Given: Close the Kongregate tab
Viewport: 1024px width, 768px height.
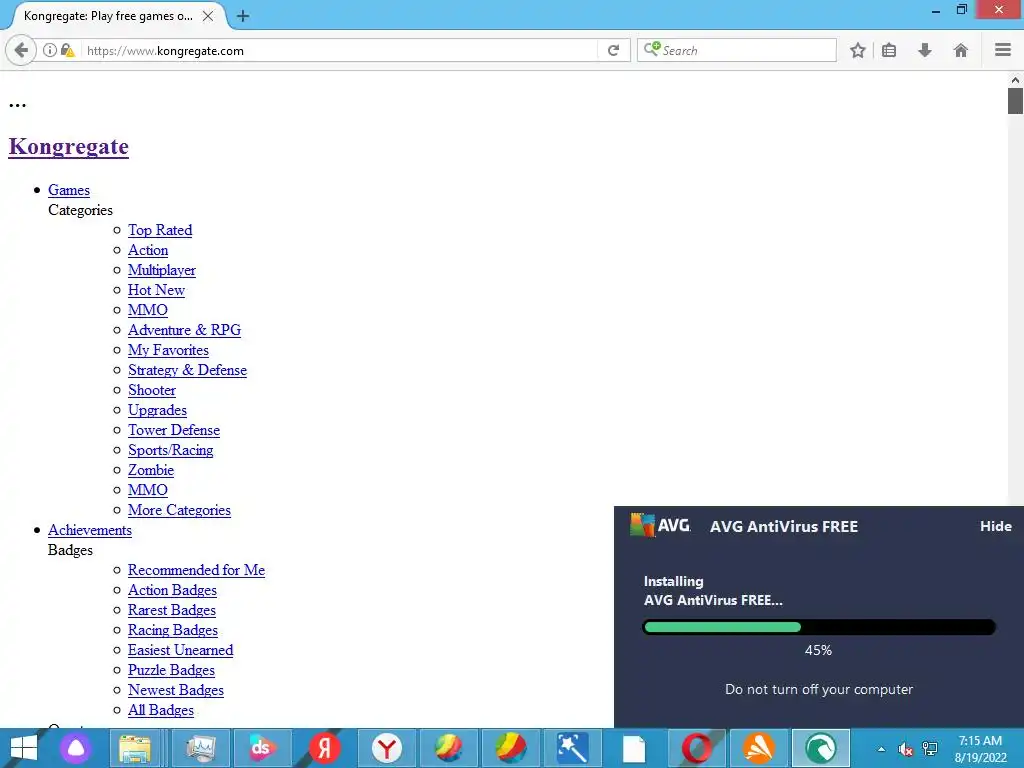Looking at the screenshot, I should 208,16.
